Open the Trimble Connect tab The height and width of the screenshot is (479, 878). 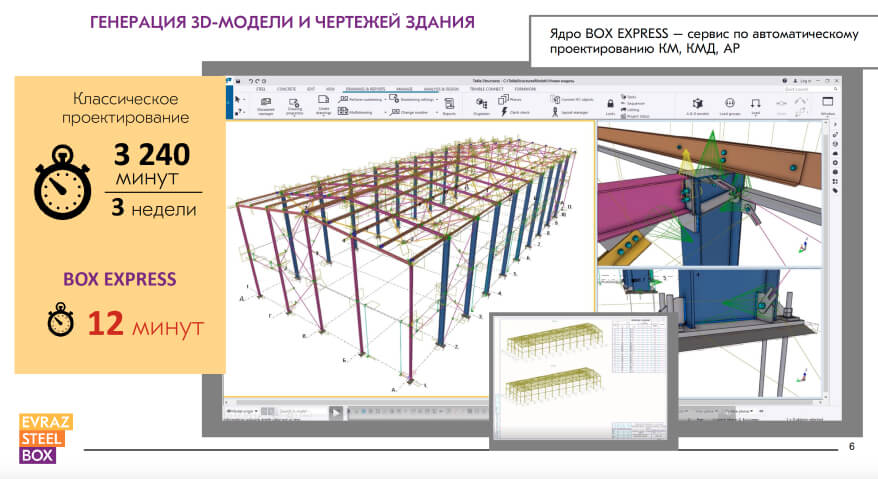pyautogui.click(x=487, y=89)
